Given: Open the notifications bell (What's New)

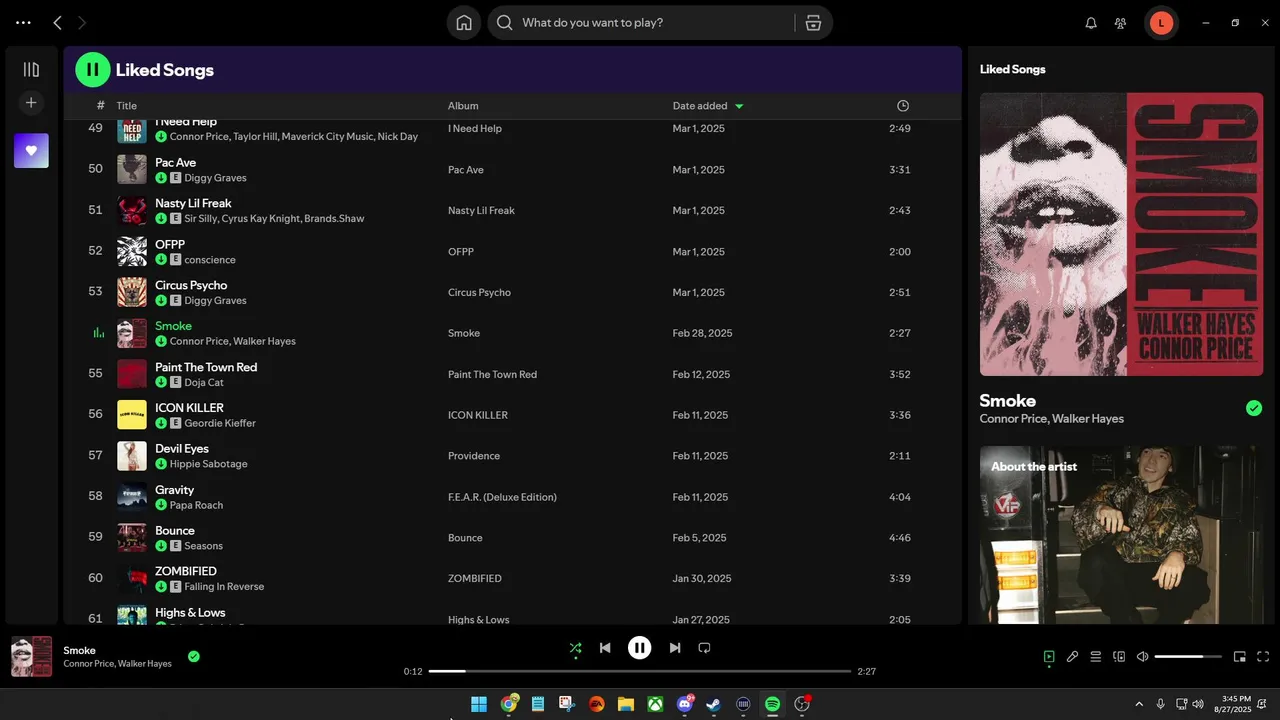Looking at the screenshot, I should coord(1091,23).
